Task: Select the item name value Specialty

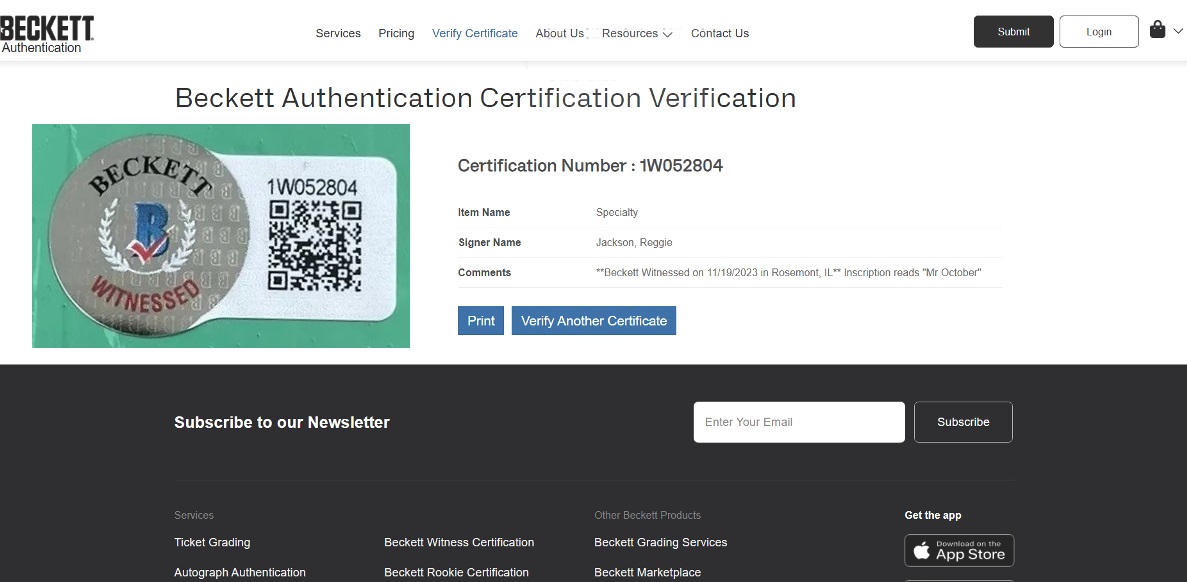Action: pyautogui.click(x=617, y=213)
